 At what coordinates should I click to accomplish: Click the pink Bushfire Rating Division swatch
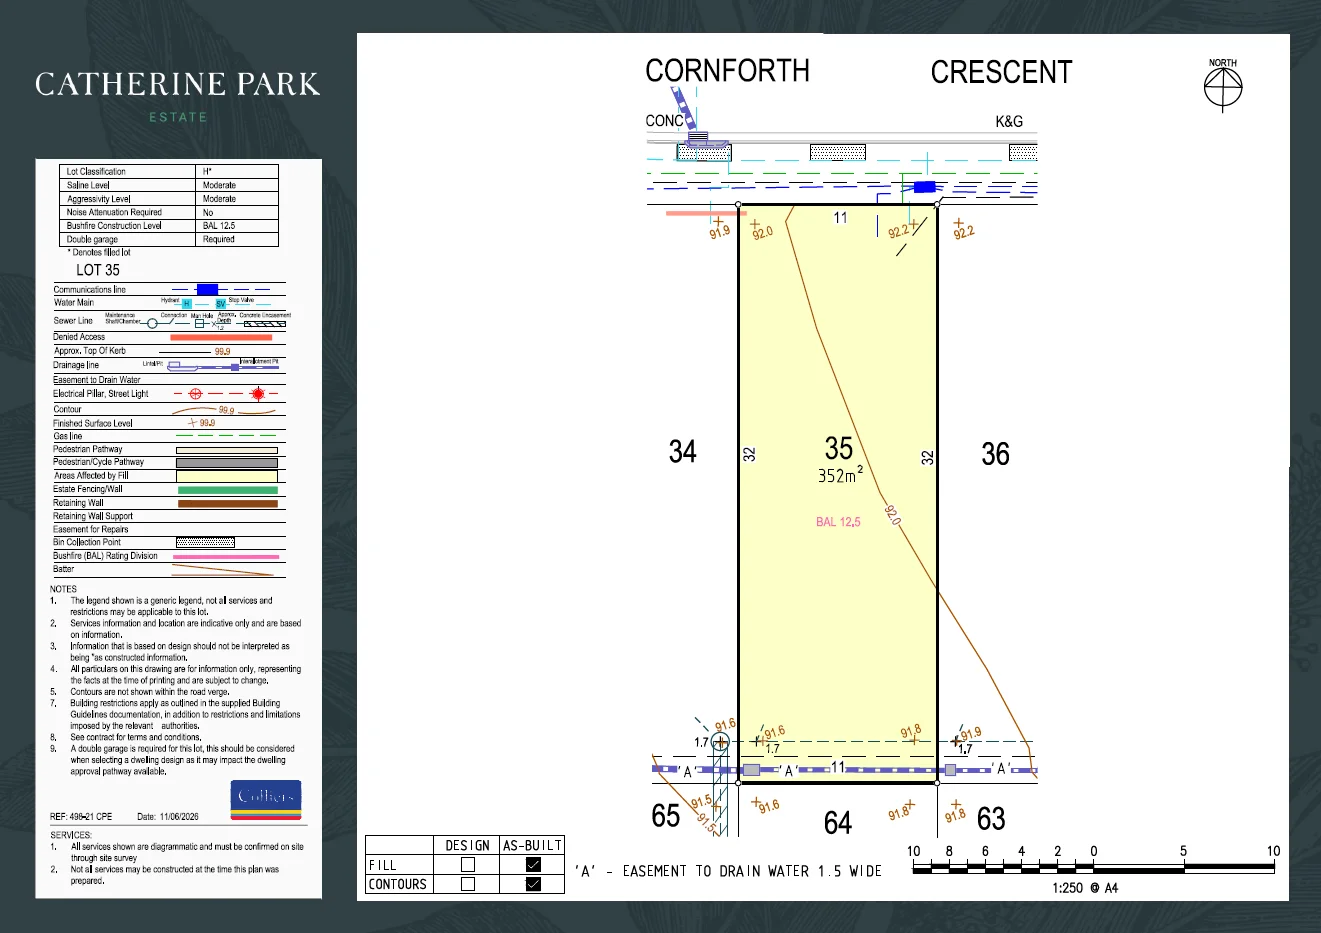click(226, 556)
